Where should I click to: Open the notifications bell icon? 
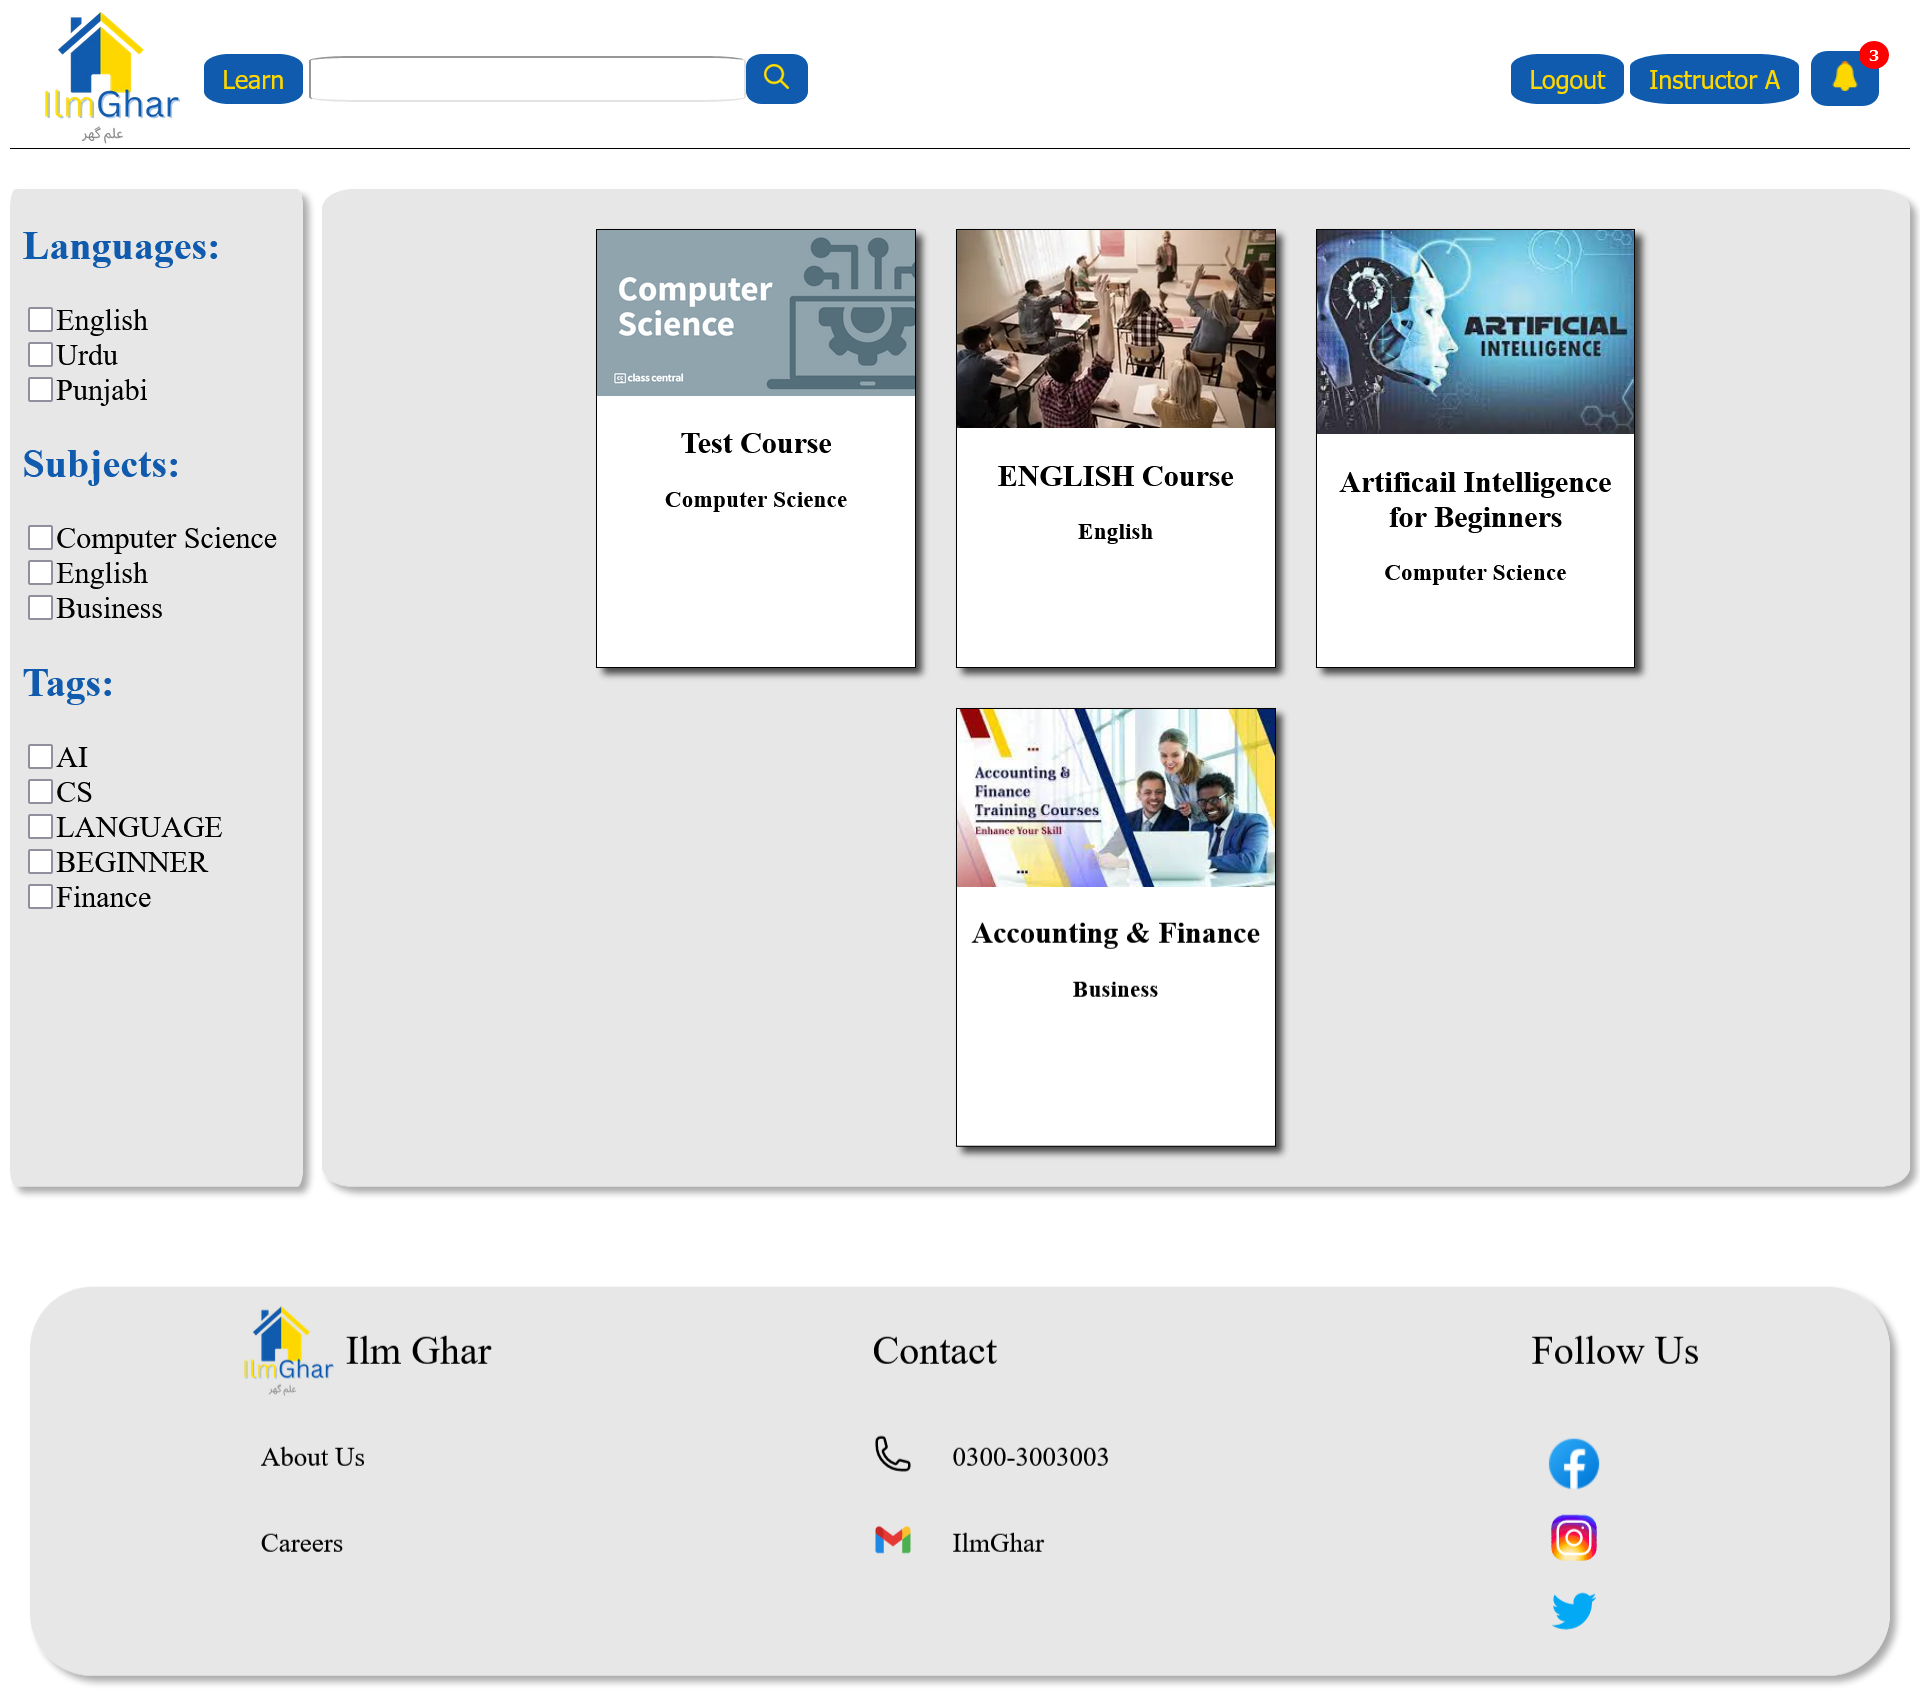1844,78
